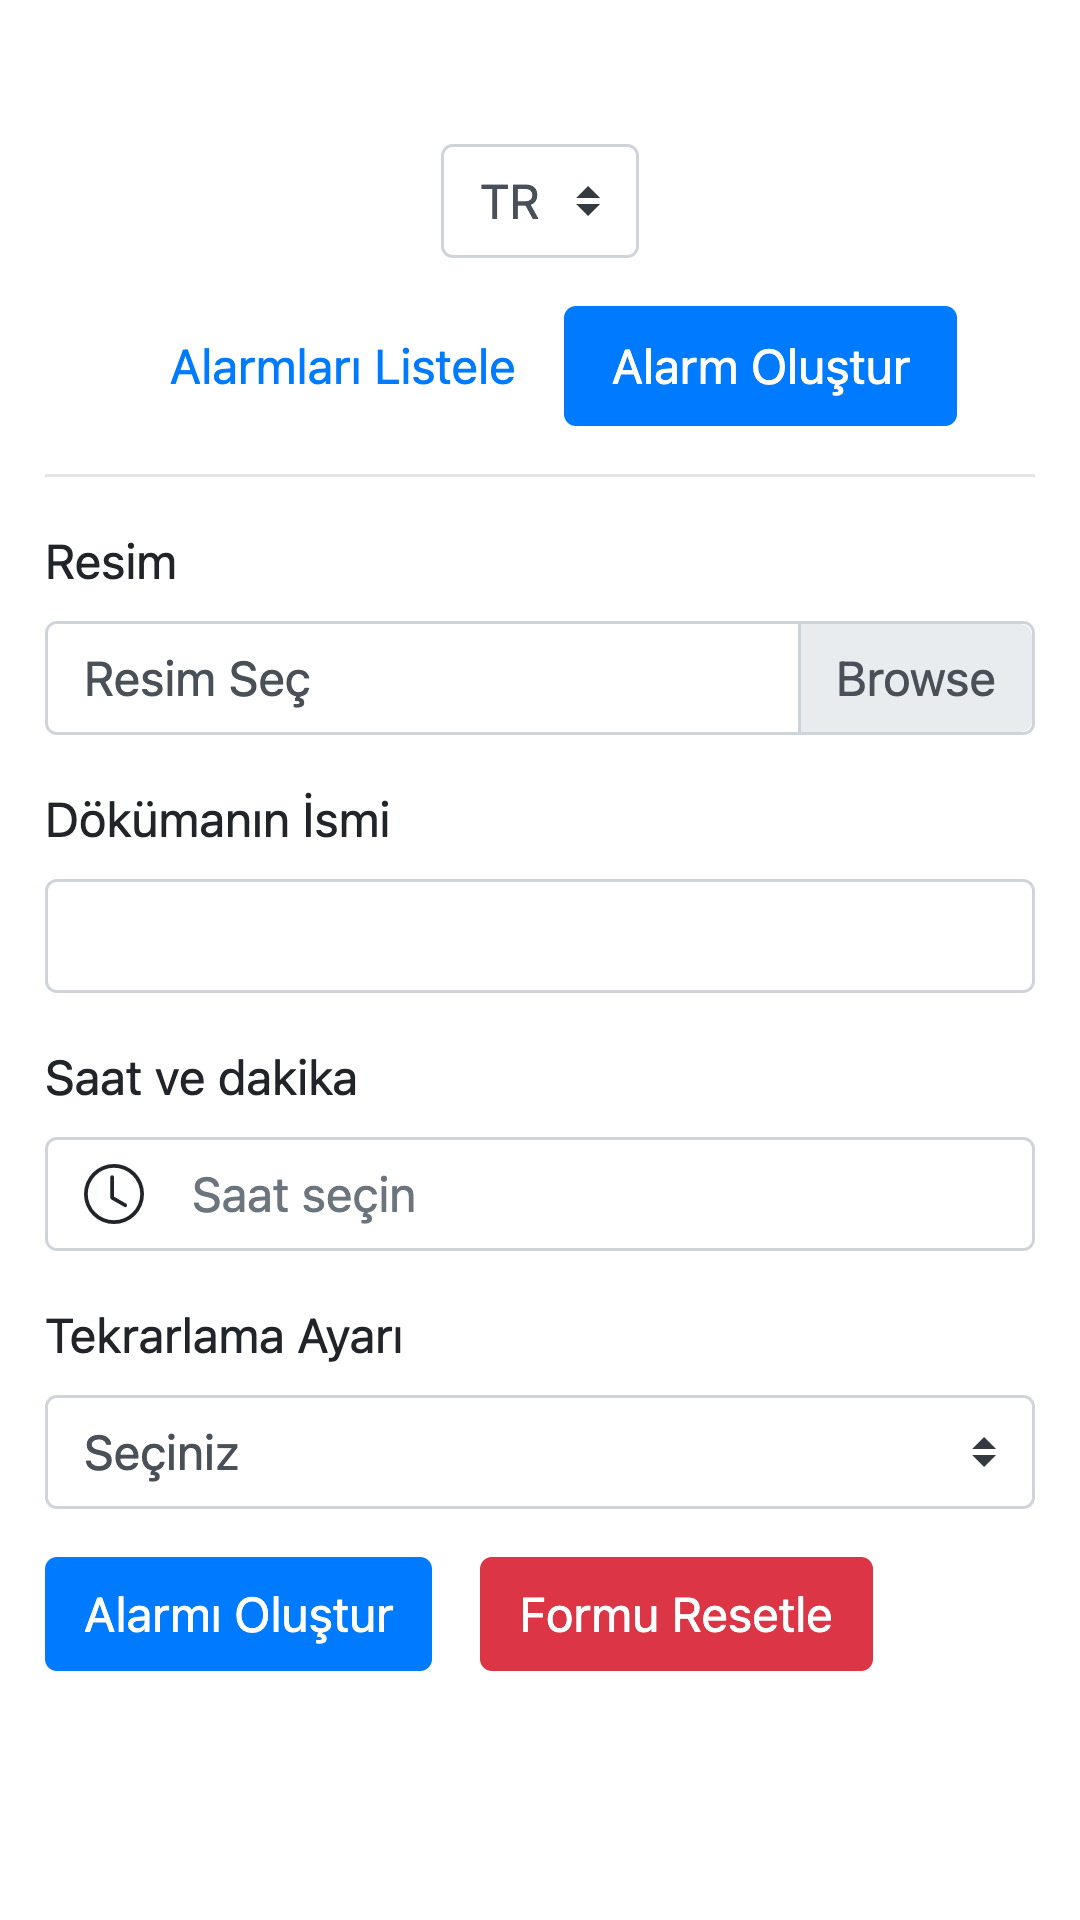Submit with the Alarmı Oluştur button
The width and height of the screenshot is (1080, 1920).
pyautogui.click(x=238, y=1614)
